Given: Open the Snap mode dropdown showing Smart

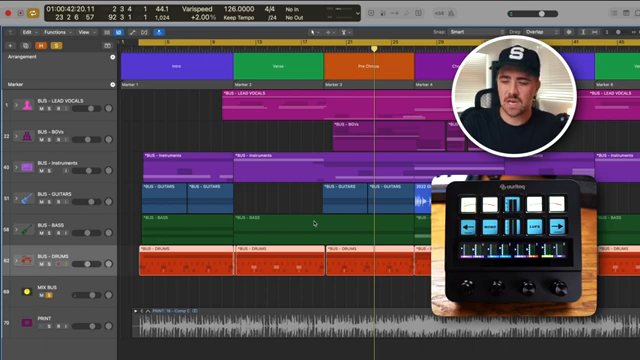Looking at the screenshot, I should pos(476,32).
